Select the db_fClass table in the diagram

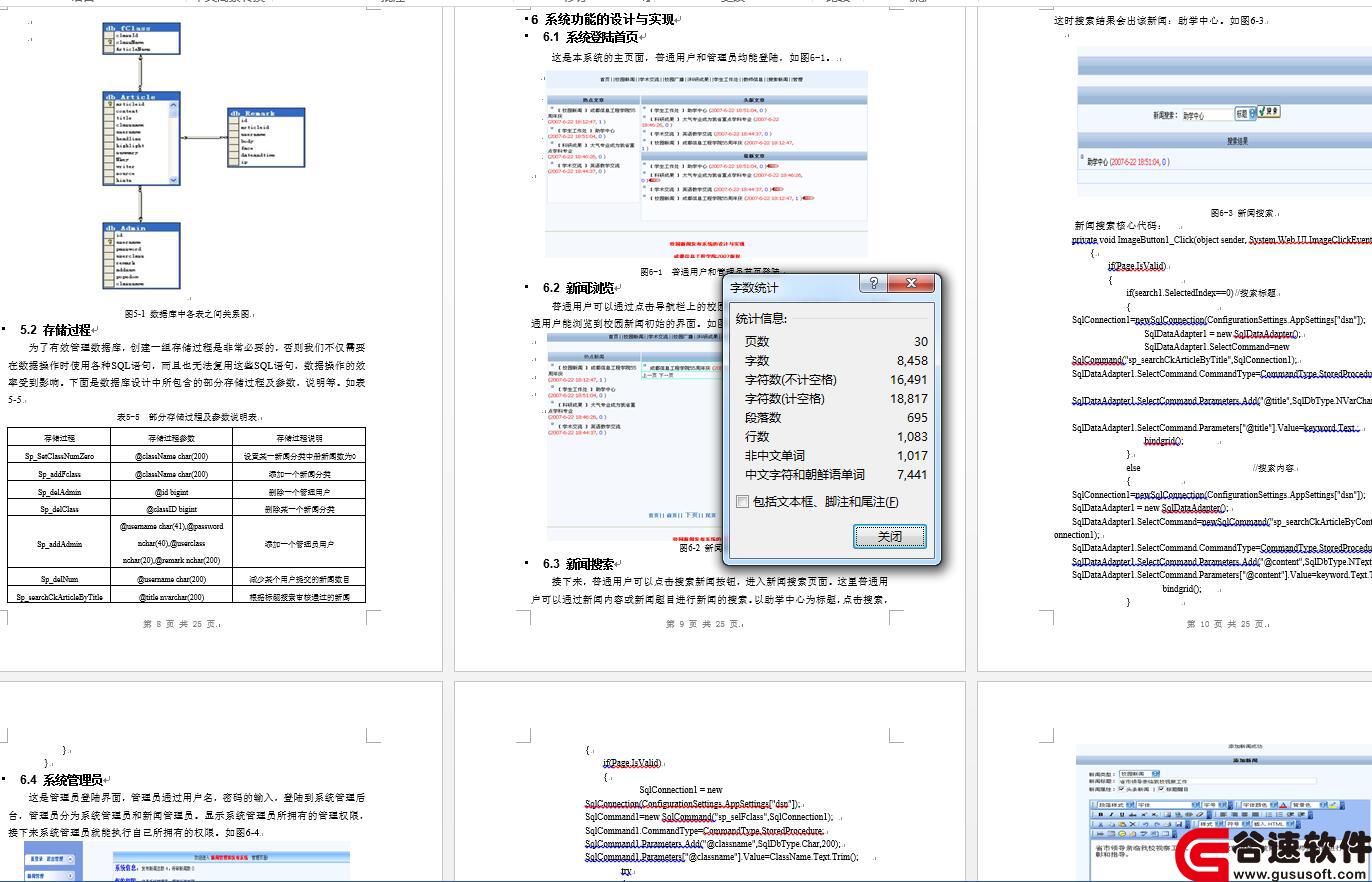click(x=142, y=38)
